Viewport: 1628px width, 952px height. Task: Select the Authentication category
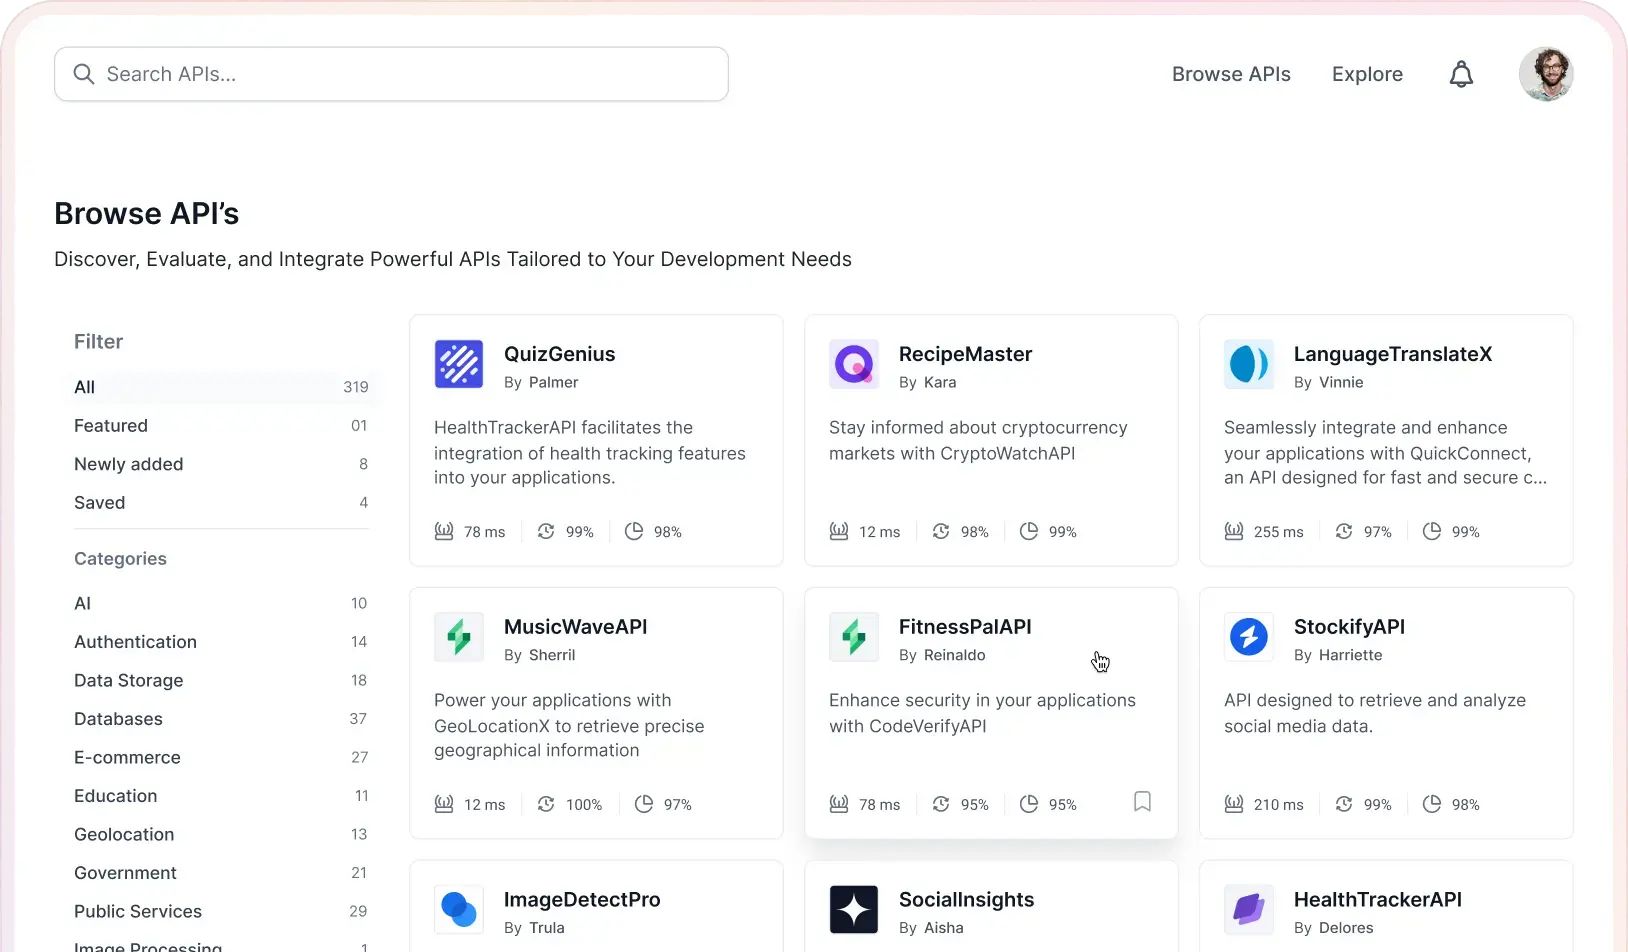[135, 641]
